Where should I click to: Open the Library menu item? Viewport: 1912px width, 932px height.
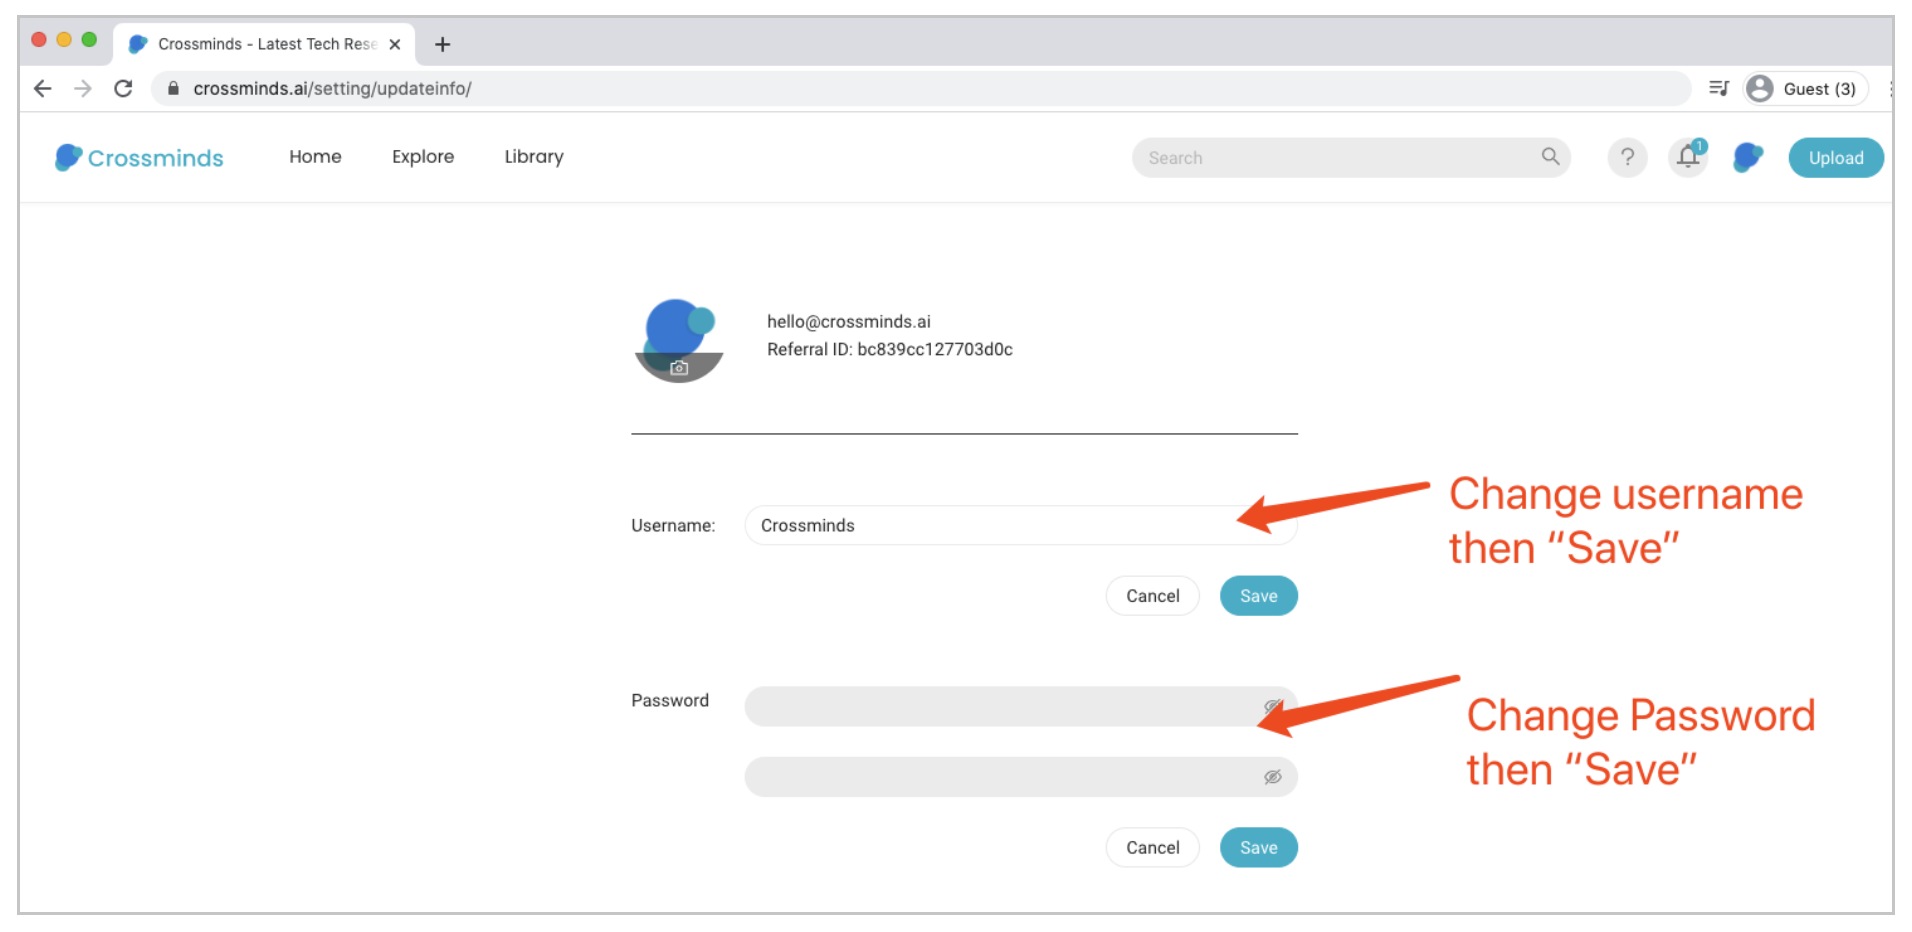pyautogui.click(x=534, y=156)
